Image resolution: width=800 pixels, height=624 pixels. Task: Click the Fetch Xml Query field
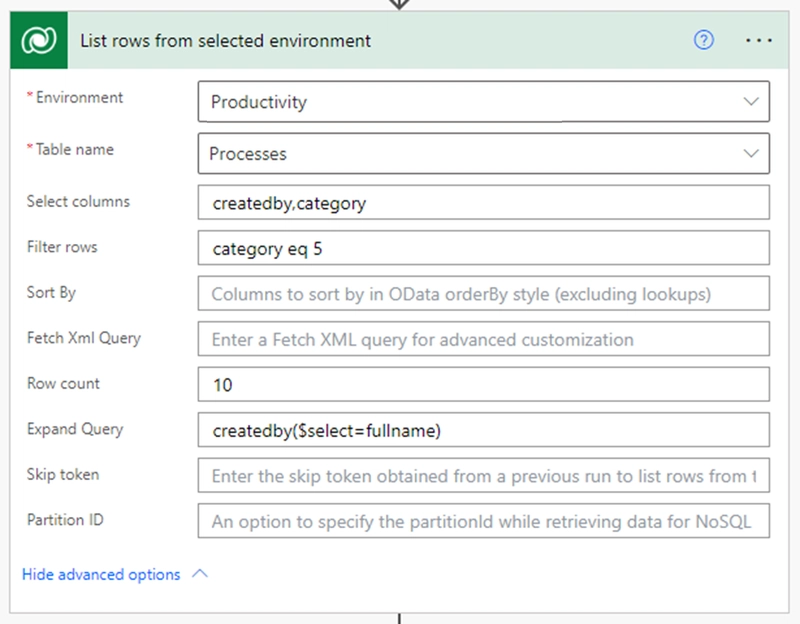pyautogui.click(x=483, y=340)
